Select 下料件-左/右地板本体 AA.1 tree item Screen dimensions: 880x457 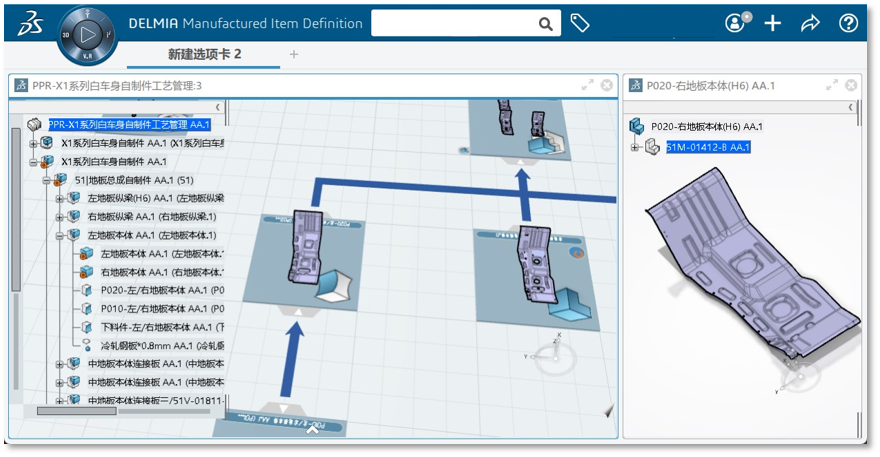(162, 327)
